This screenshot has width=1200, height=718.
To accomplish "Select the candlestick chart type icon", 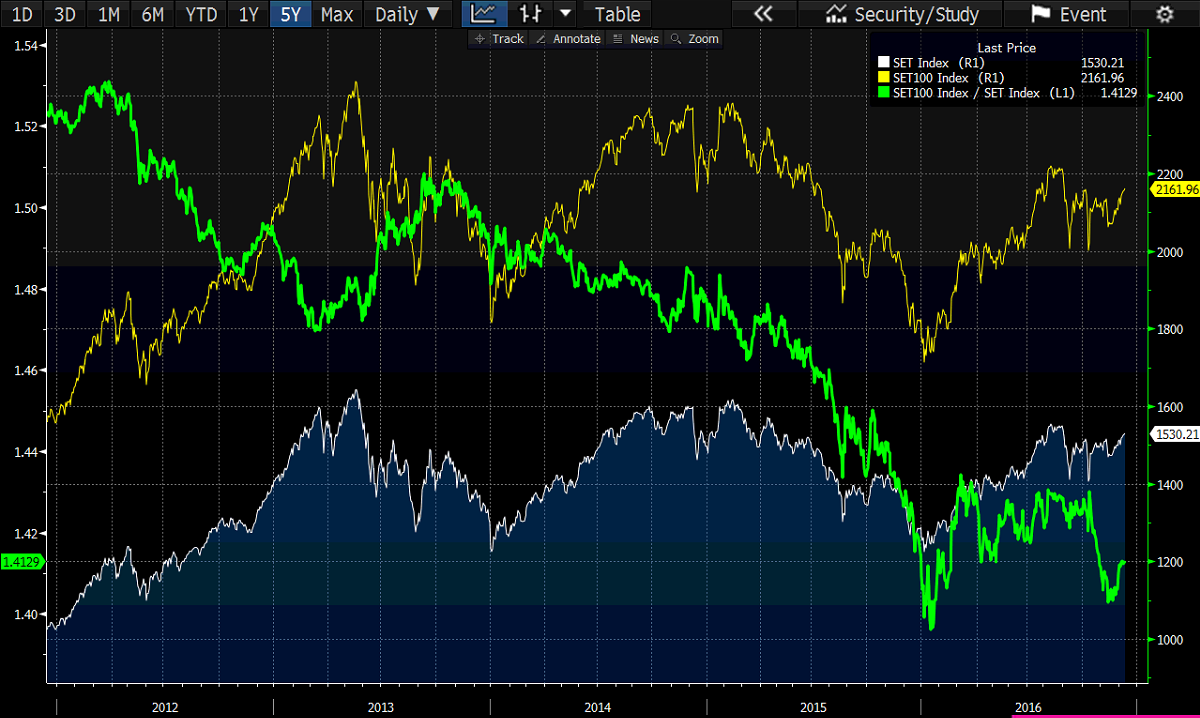I will tap(530, 14).
